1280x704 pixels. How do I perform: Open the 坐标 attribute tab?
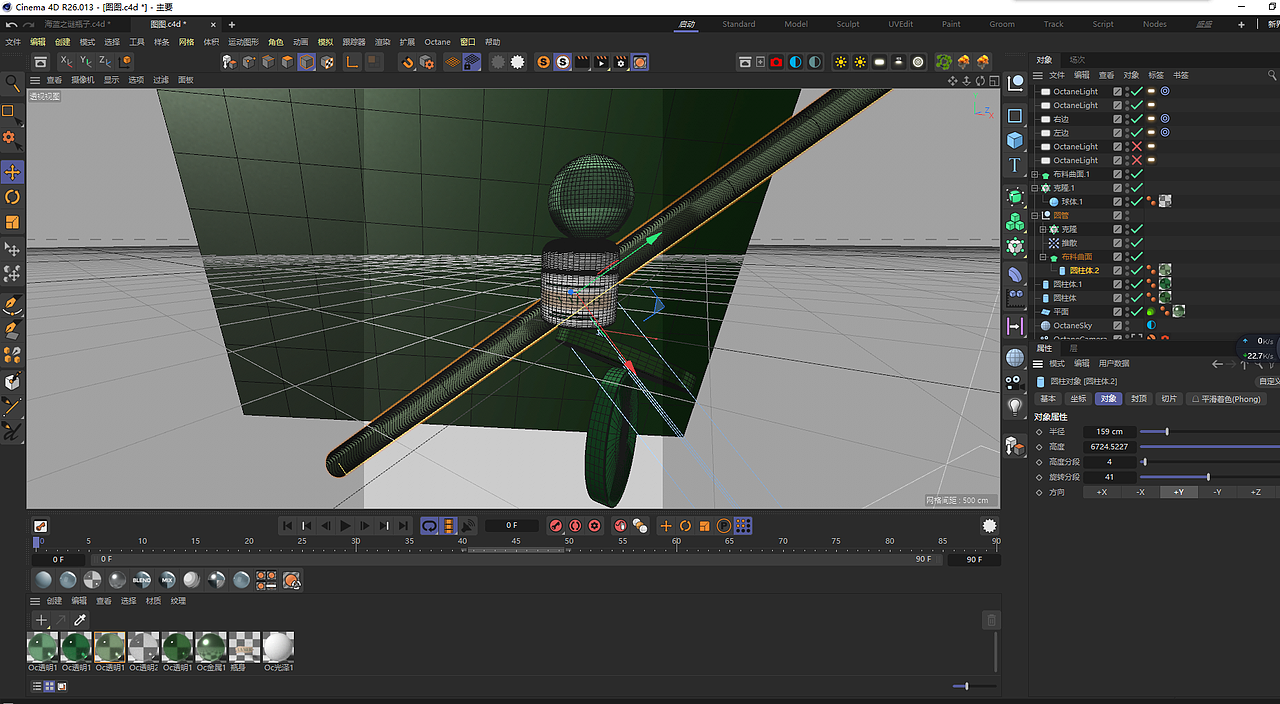click(x=1077, y=399)
